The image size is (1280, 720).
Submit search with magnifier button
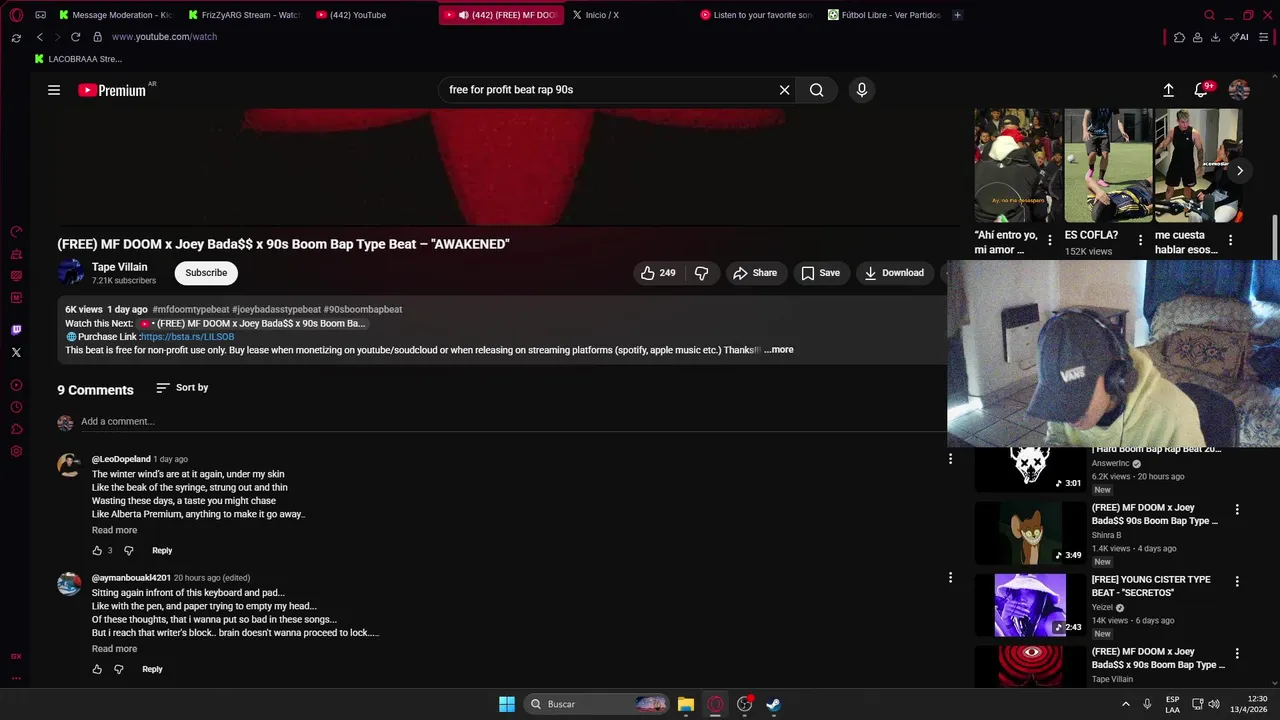point(817,90)
